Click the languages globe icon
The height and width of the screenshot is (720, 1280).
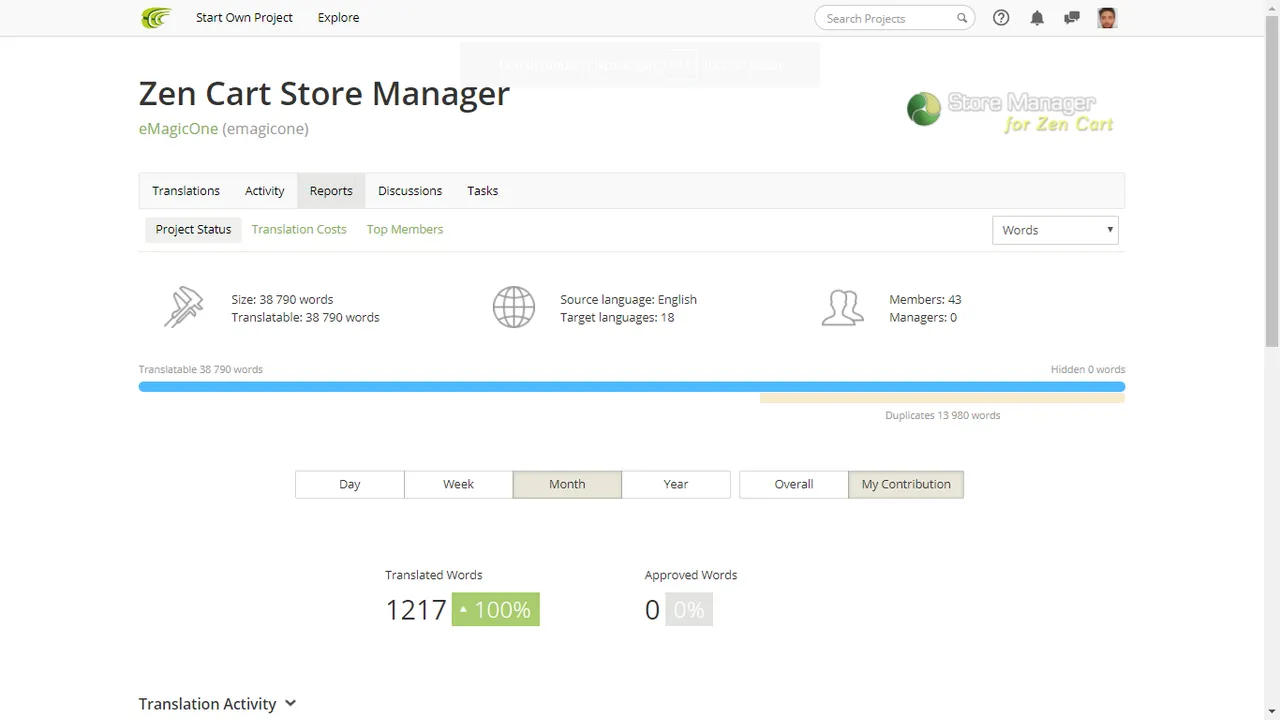pyautogui.click(x=514, y=307)
